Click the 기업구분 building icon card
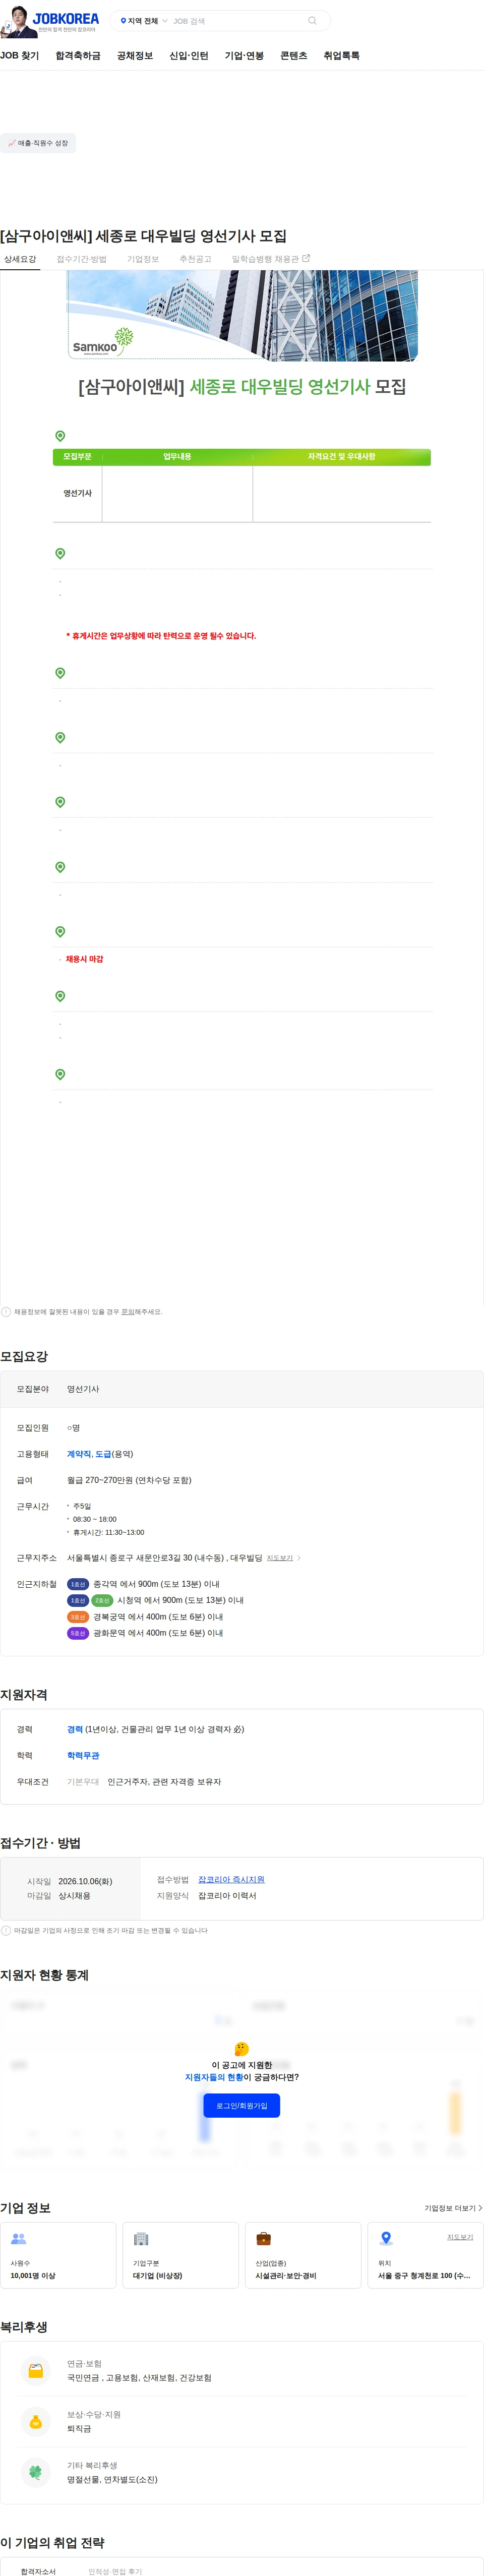Image resolution: width=484 pixels, height=2576 pixels. click(181, 2255)
